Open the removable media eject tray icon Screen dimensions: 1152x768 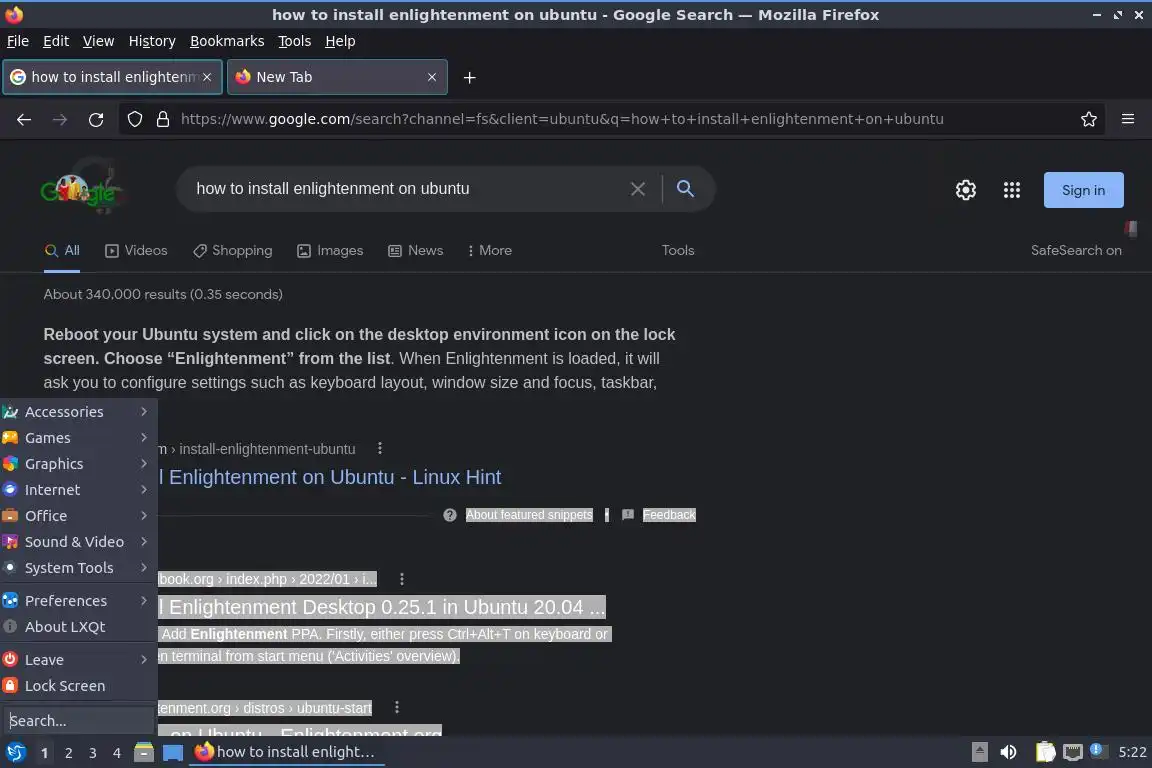pos(980,752)
